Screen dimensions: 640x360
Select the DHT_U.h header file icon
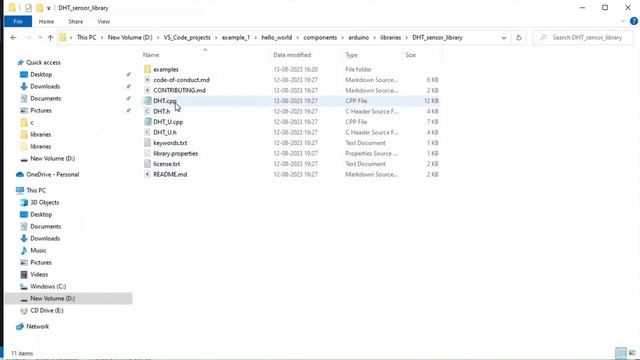pos(148,132)
